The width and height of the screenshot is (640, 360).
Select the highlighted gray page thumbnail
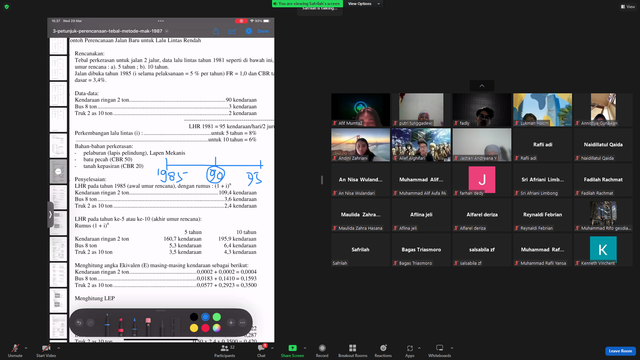click(x=58, y=171)
